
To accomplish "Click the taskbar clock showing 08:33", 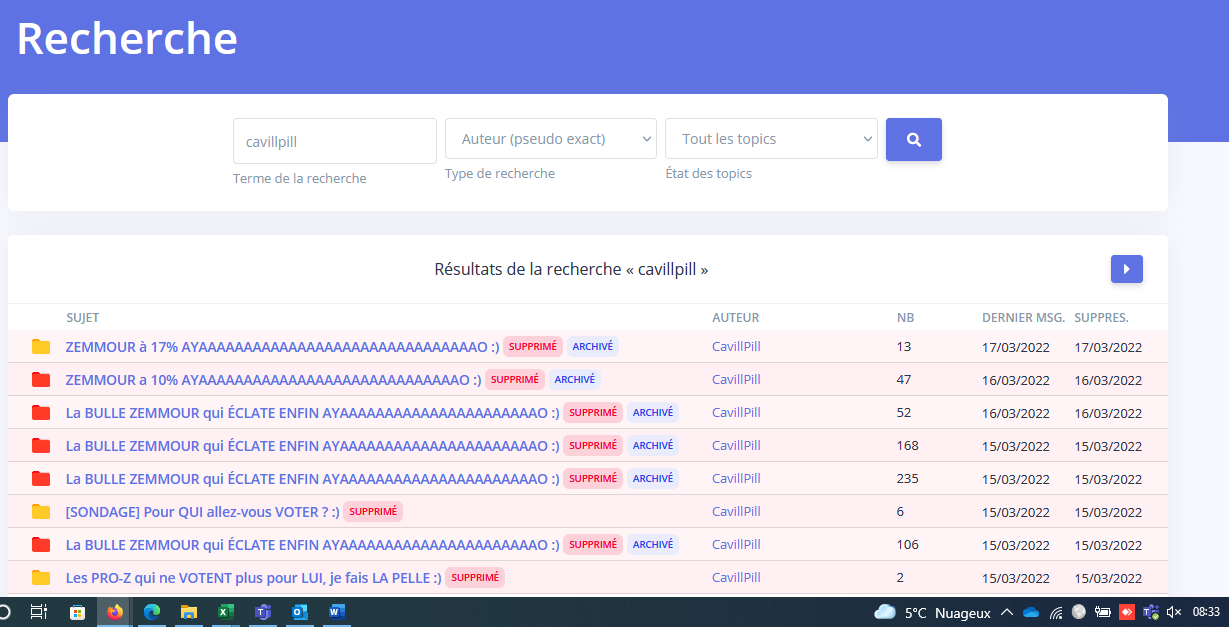I will click(x=1206, y=612).
